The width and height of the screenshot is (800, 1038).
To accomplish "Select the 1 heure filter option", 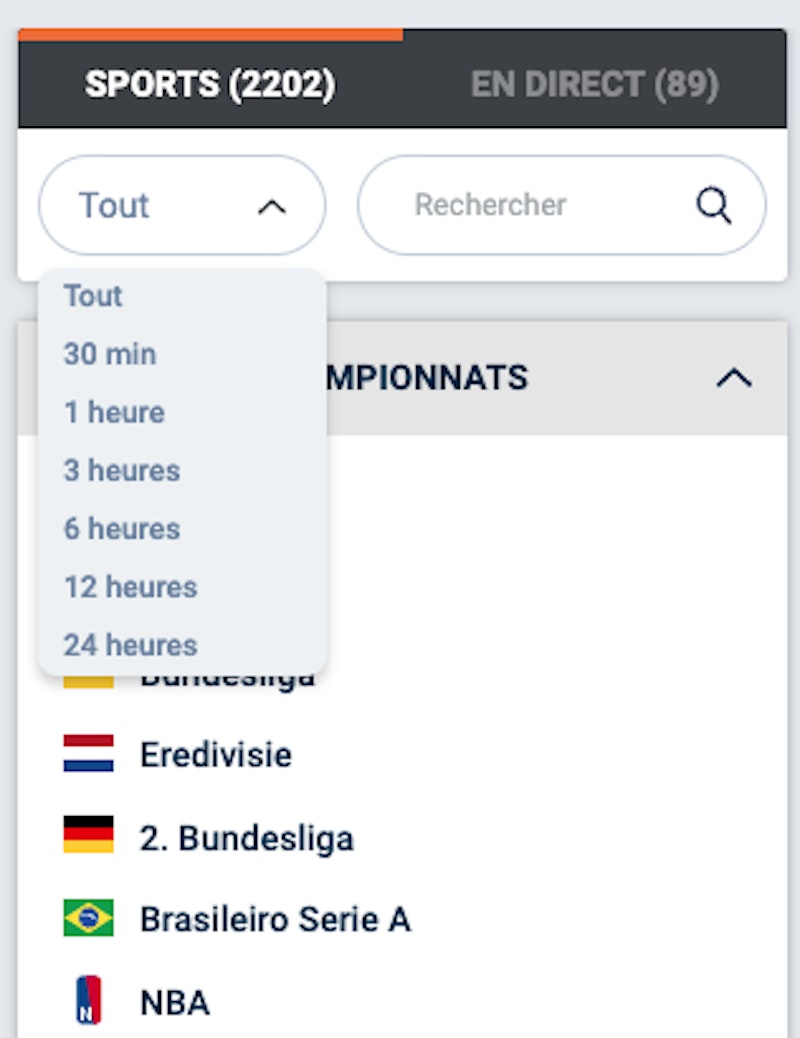I will [x=114, y=412].
